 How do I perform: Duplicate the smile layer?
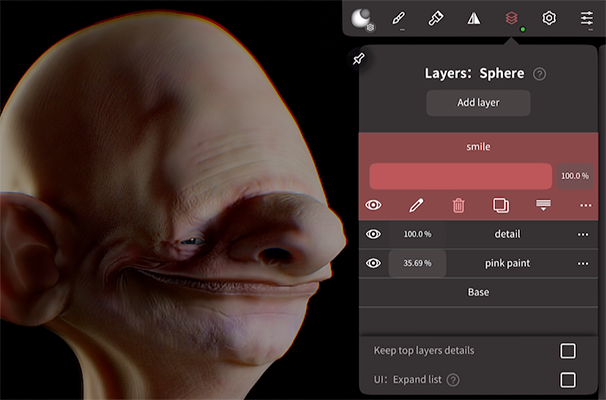tap(501, 205)
